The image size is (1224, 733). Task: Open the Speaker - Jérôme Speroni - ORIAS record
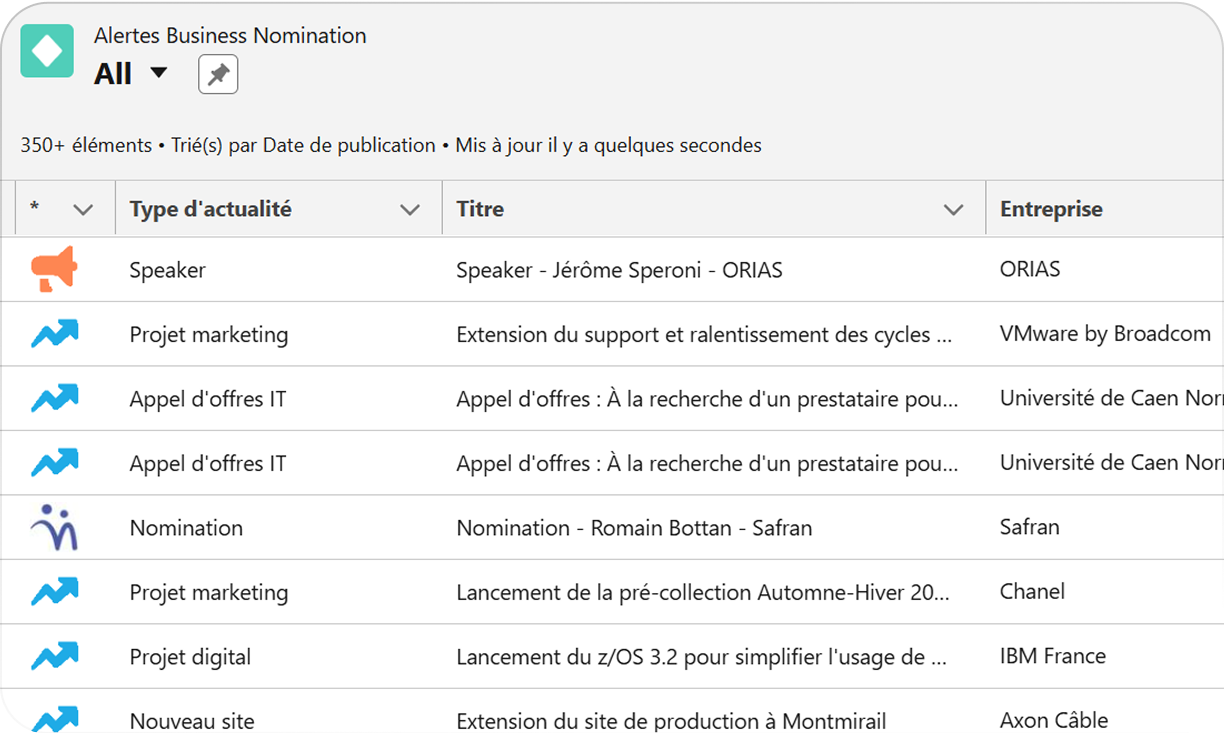coord(619,270)
